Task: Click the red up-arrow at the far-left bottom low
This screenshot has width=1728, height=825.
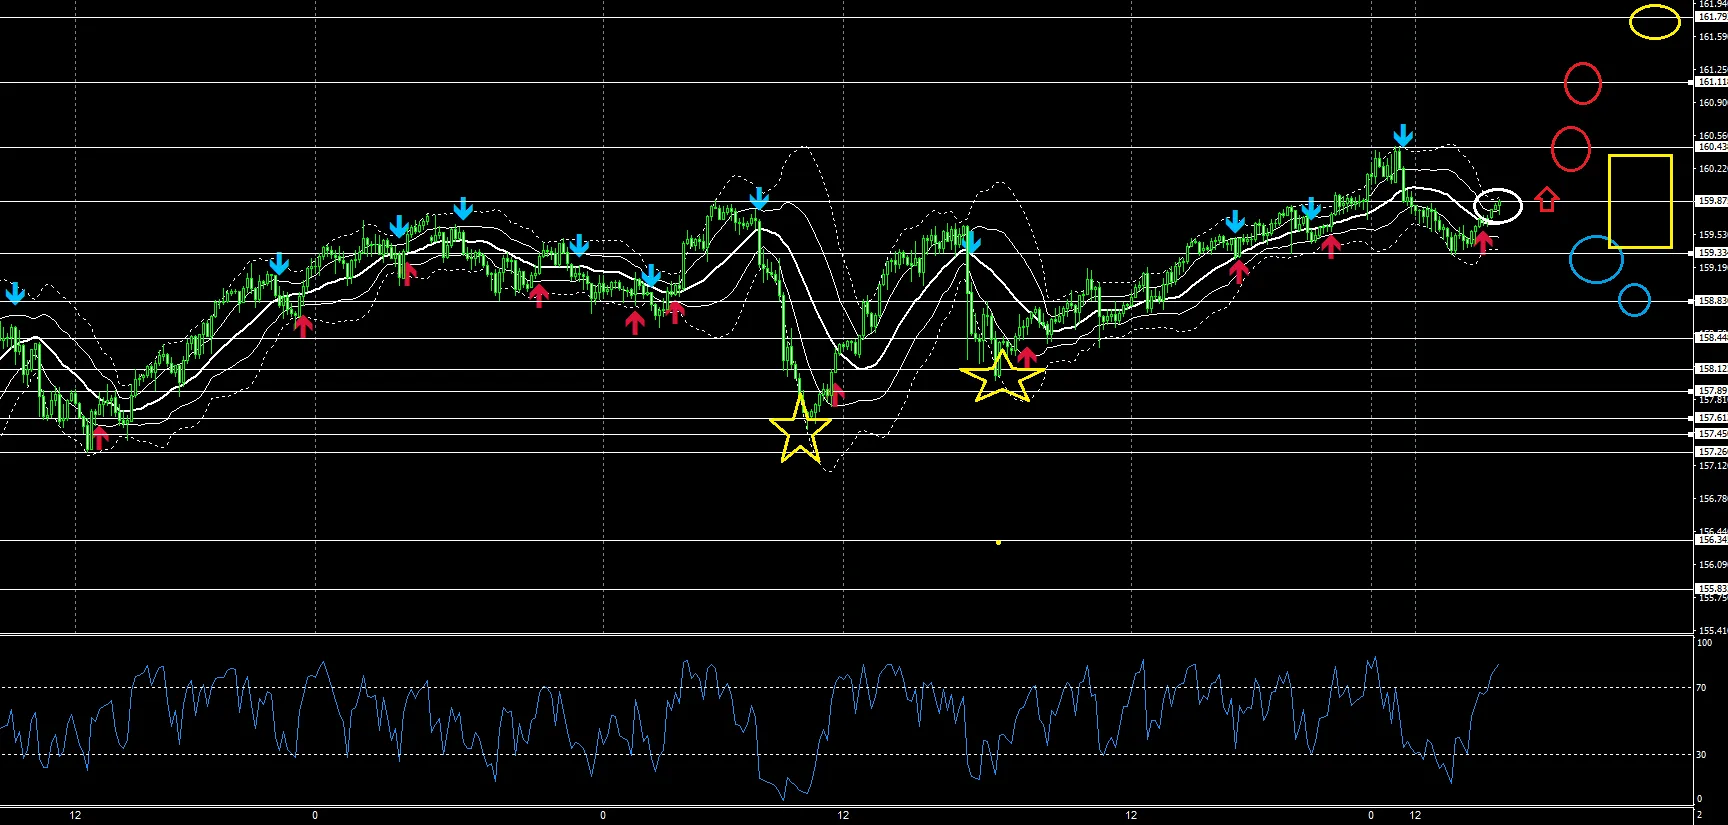Action: coord(99,437)
